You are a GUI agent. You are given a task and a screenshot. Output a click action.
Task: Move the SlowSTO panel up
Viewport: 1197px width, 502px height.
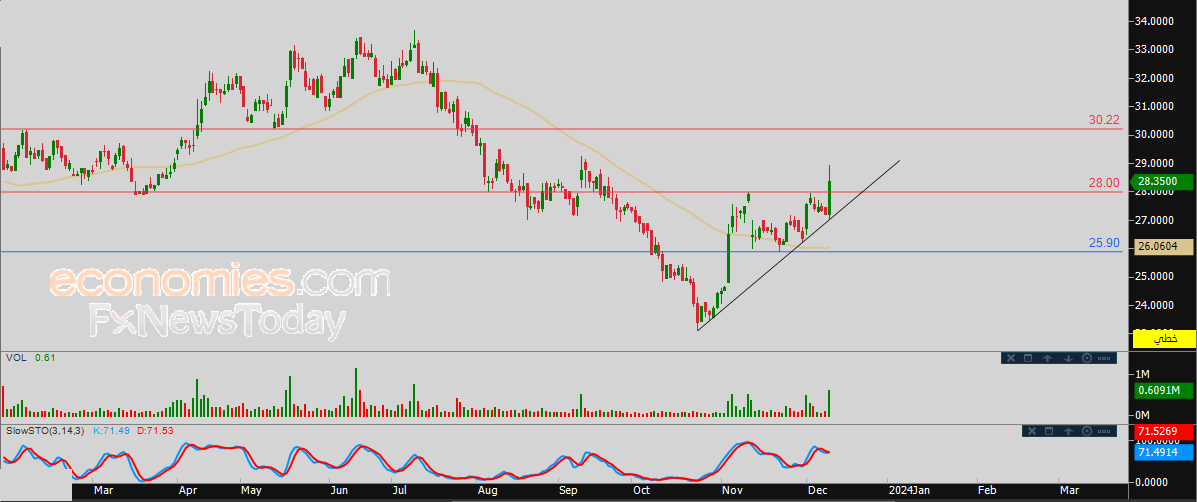[x=1068, y=432]
